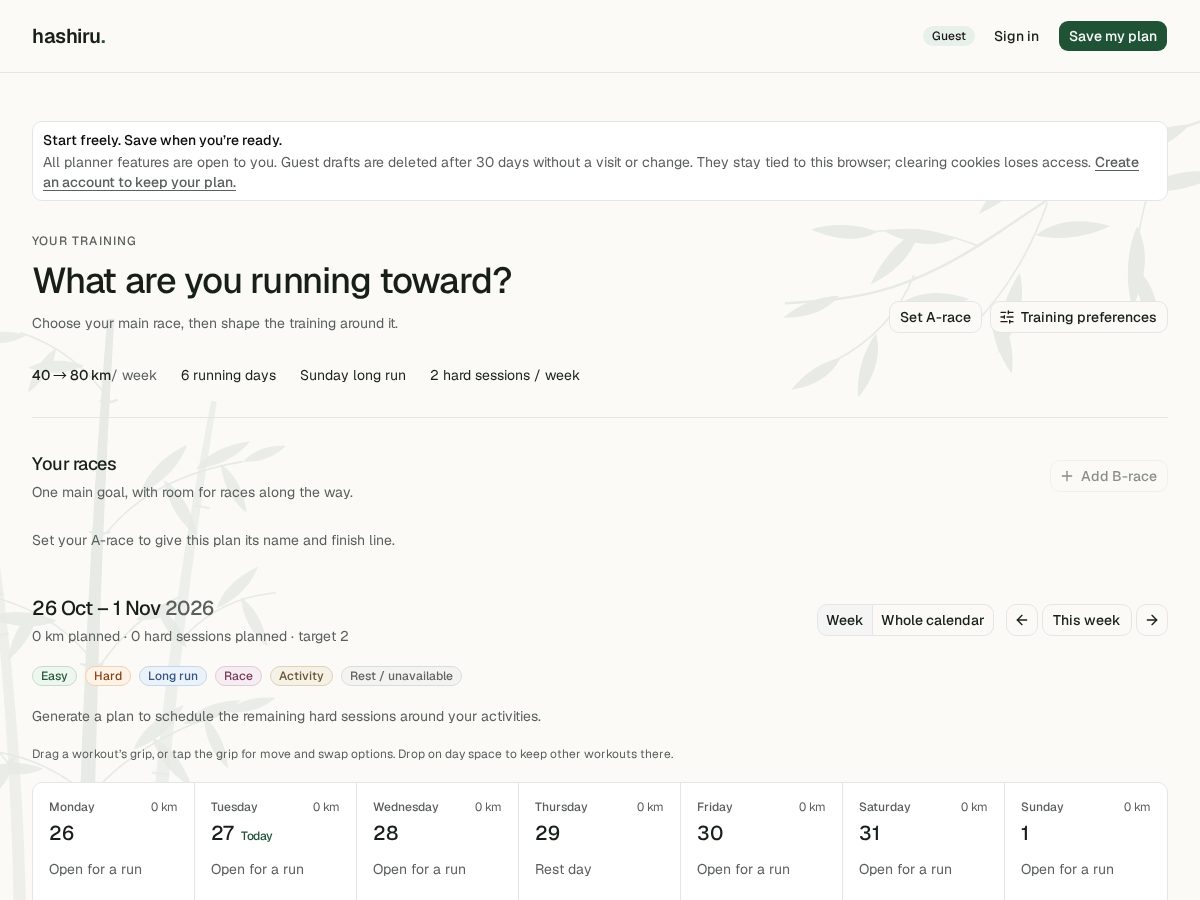This screenshot has height=900, width=1200.
Task: Select Thursday 29 Rest day column
Action: (x=599, y=841)
